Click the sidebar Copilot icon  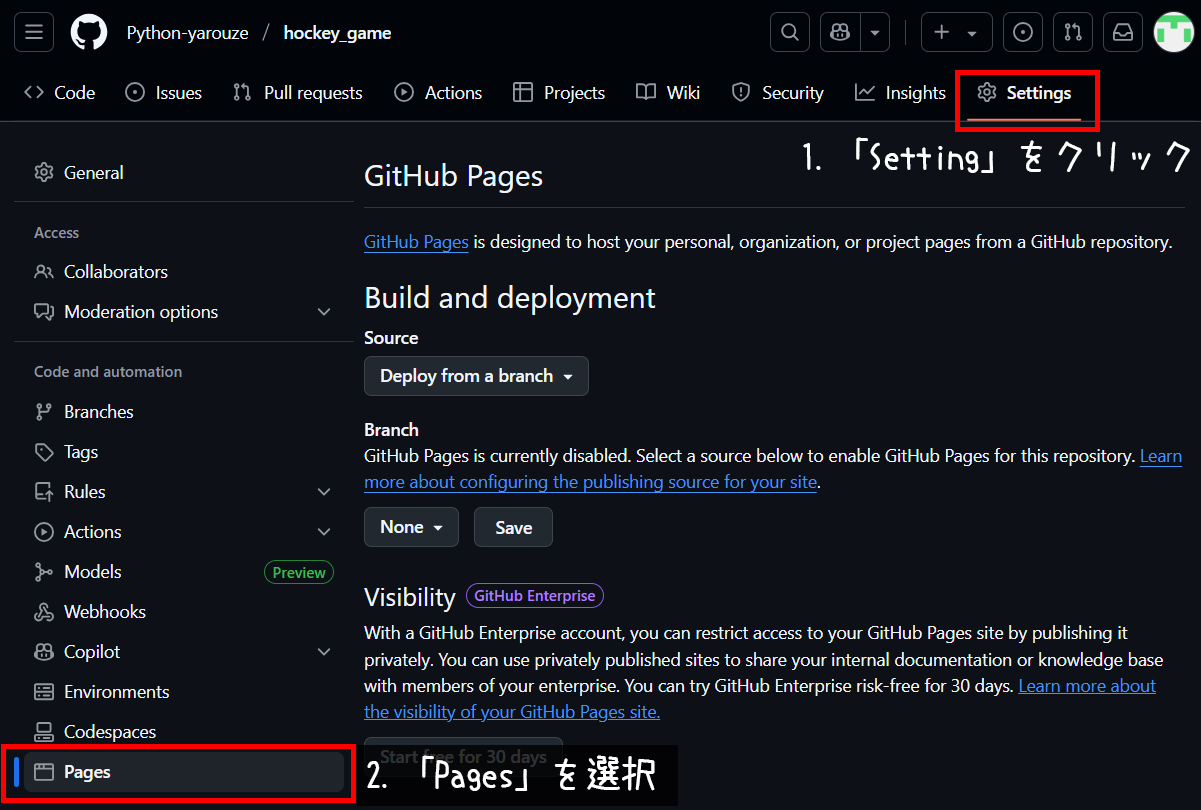tap(44, 652)
